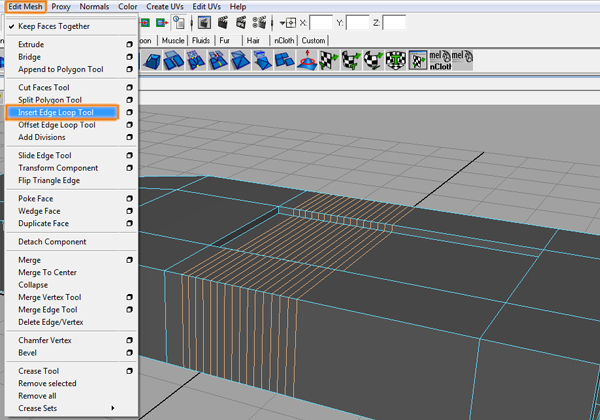Click the IPR render clapperboard icon
Image resolution: width=600 pixels, height=420 pixels.
coord(241,23)
